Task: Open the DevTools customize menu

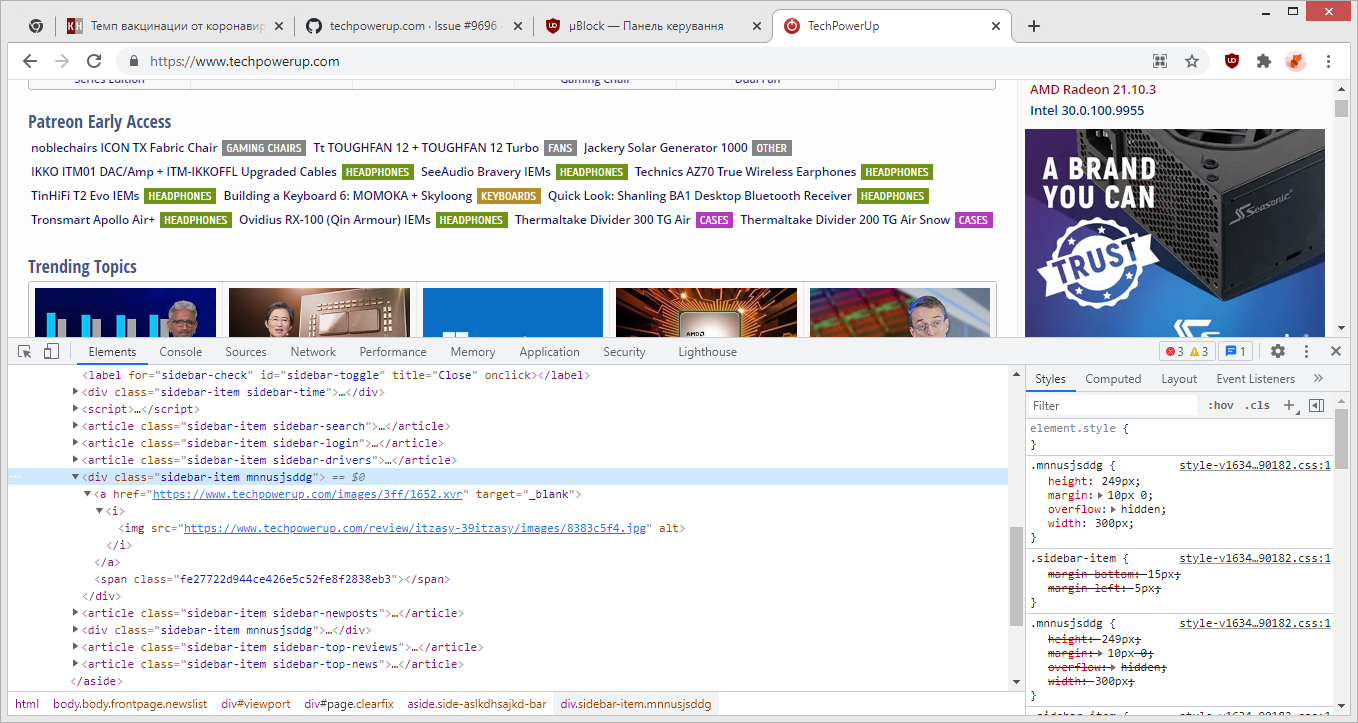Action: coord(1306,351)
